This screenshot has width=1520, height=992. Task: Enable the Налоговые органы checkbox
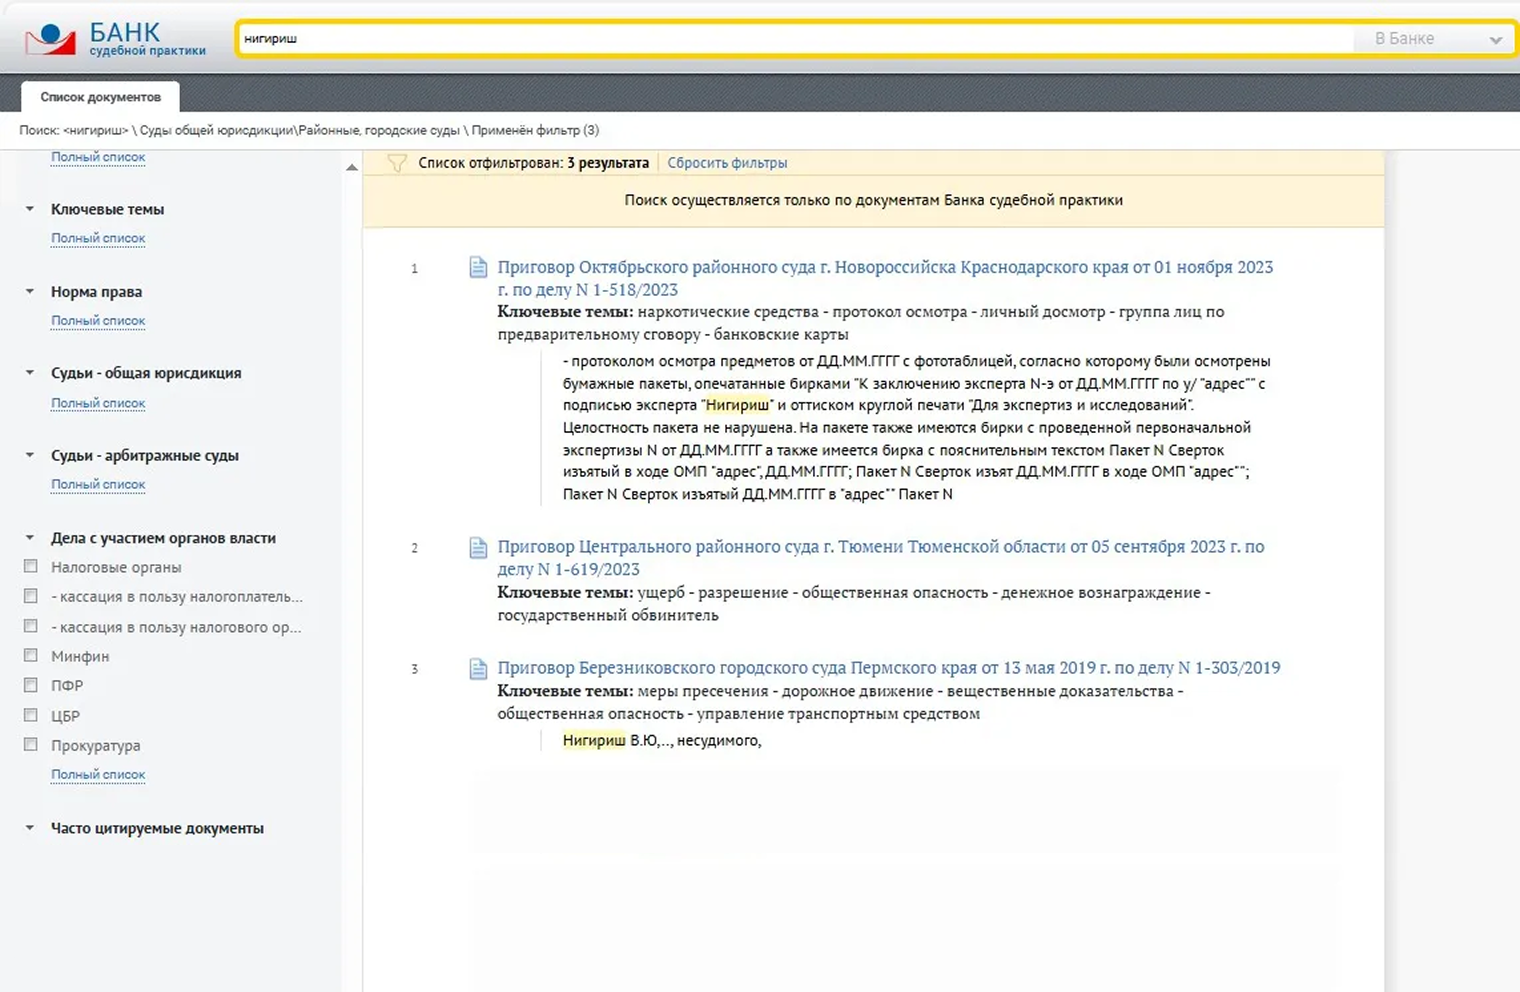pyautogui.click(x=31, y=567)
